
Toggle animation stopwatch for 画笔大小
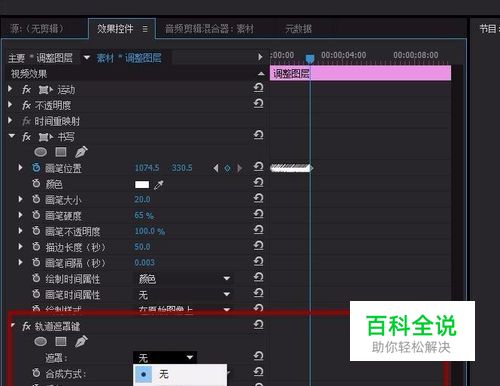pos(36,199)
